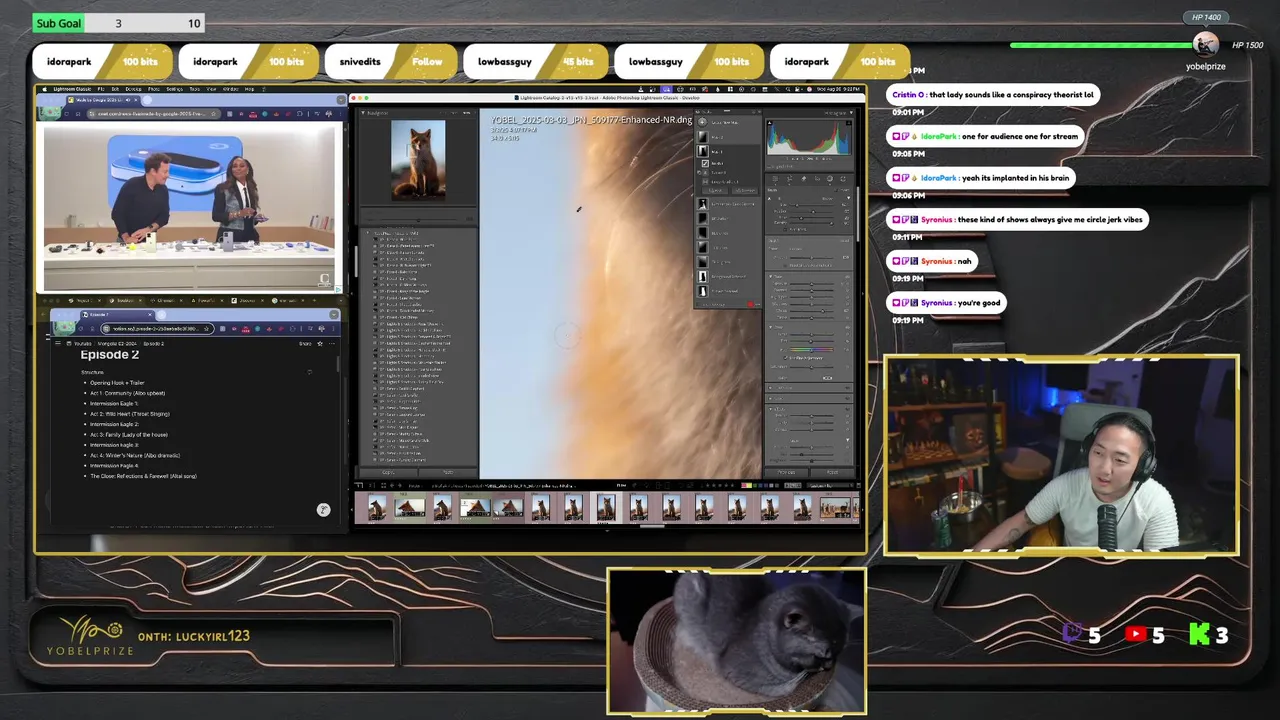This screenshot has height=720, width=1280.
Task: Toggle the Tone panel on/off switch
Action: pos(848,276)
